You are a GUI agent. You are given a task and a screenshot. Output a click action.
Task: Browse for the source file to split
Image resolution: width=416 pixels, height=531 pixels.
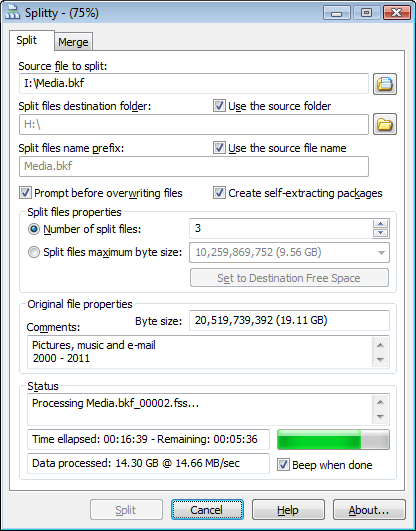pyautogui.click(x=385, y=84)
